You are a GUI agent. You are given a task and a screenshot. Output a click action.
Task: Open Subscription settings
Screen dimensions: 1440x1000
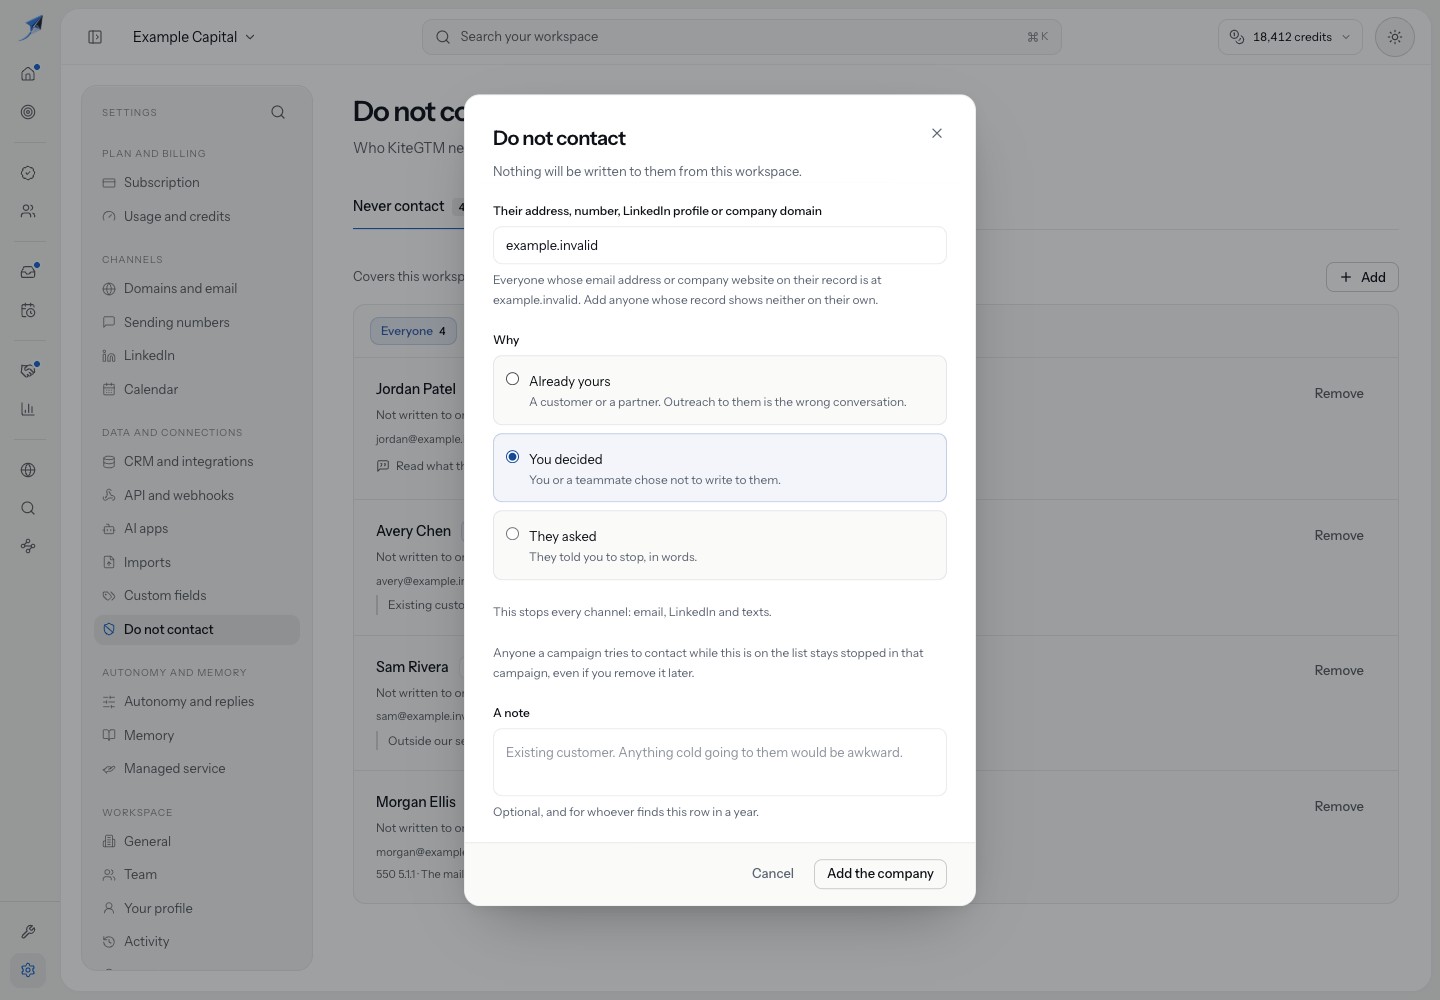coord(197,183)
